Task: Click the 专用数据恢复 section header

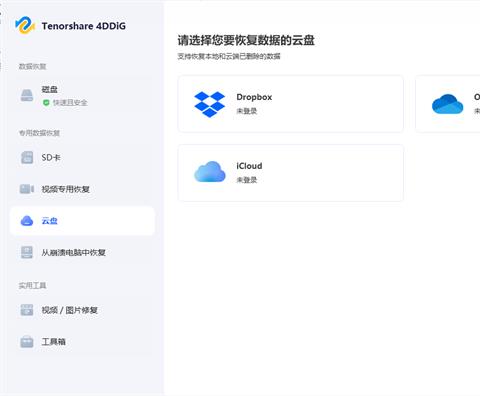Action: point(39,133)
